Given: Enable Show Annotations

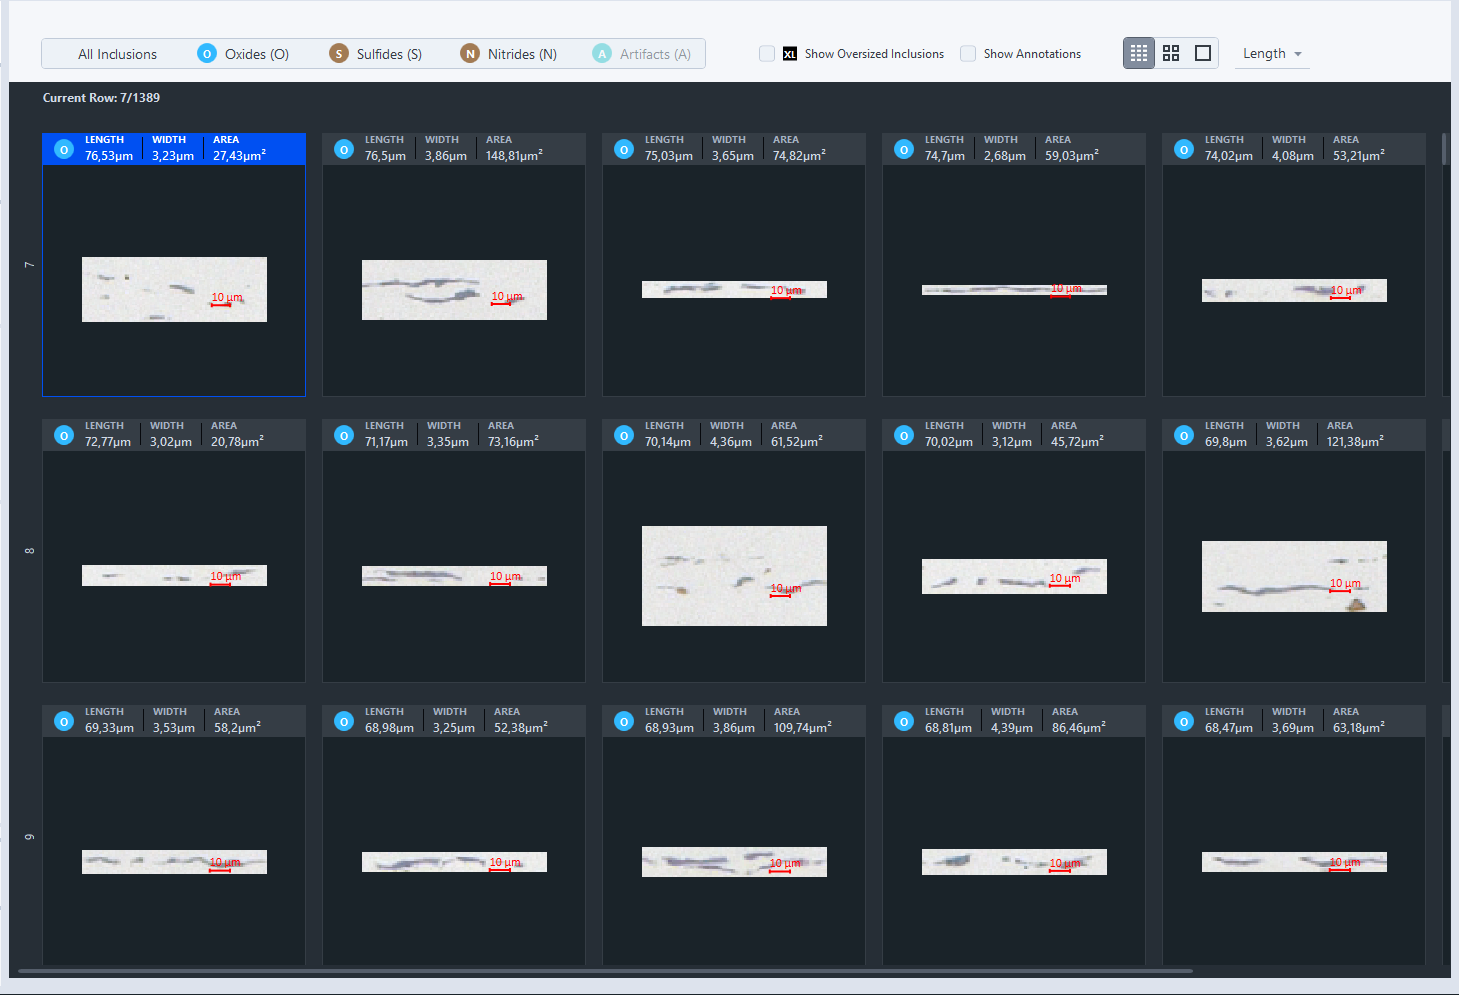Looking at the screenshot, I should click(x=967, y=54).
